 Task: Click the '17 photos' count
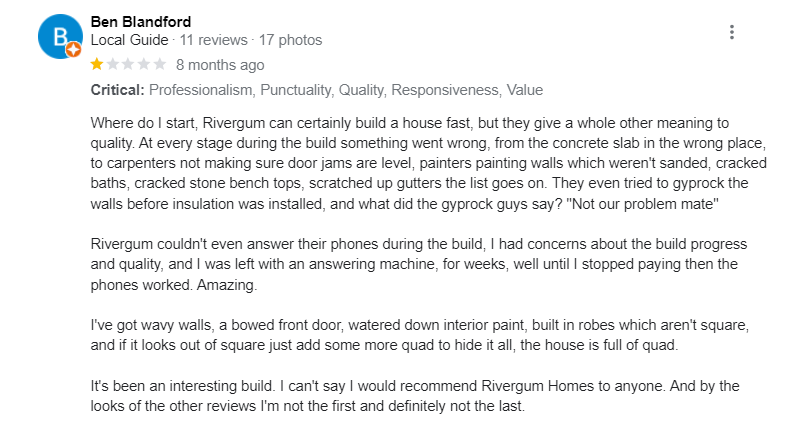click(290, 40)
